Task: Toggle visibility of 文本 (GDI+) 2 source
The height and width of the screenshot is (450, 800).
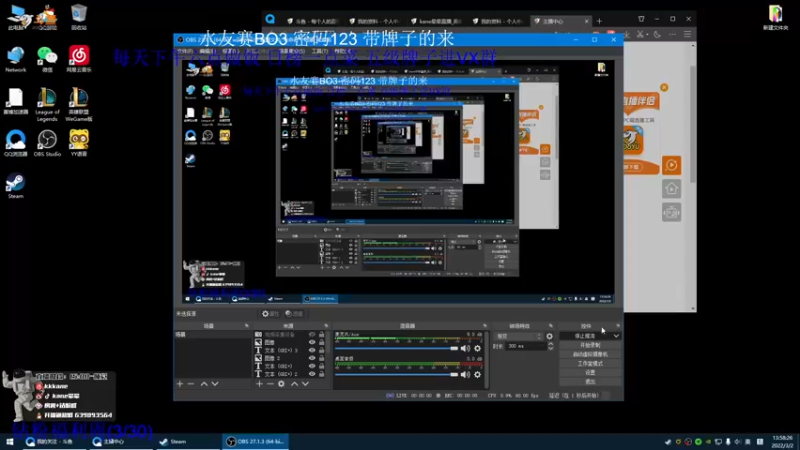Action: 312,374
